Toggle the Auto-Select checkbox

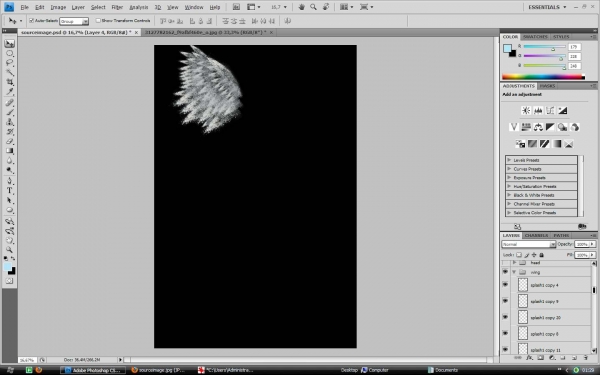pyautogui.click(x=31, y=21)
